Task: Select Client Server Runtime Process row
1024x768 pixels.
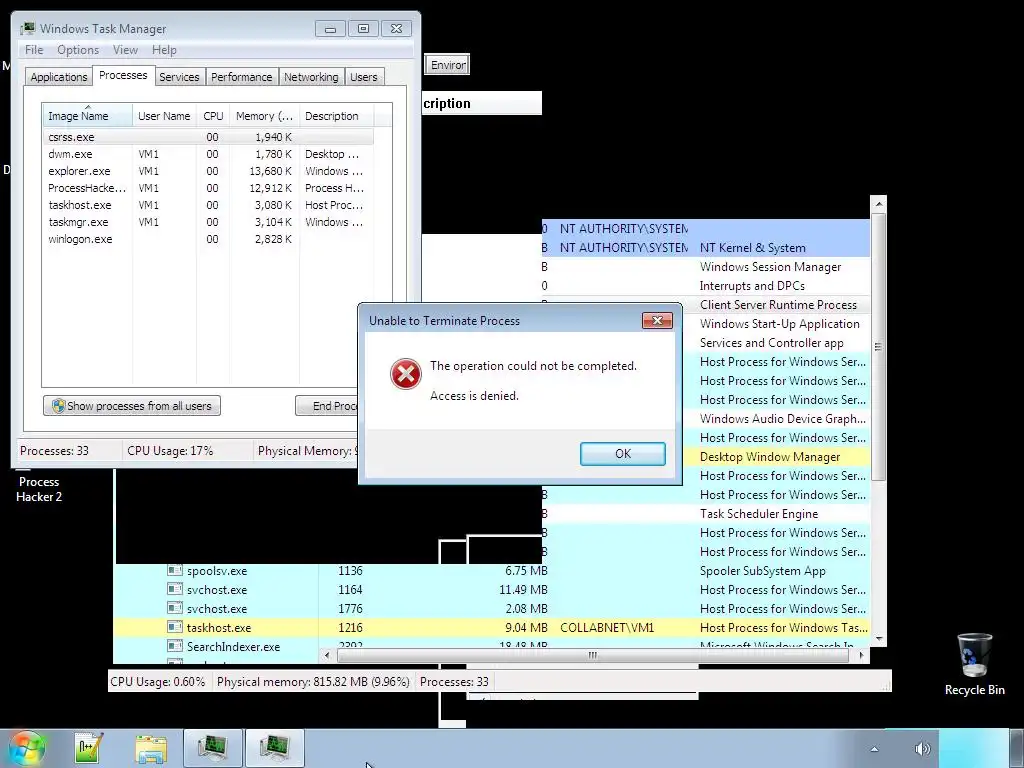Action: 776,304
